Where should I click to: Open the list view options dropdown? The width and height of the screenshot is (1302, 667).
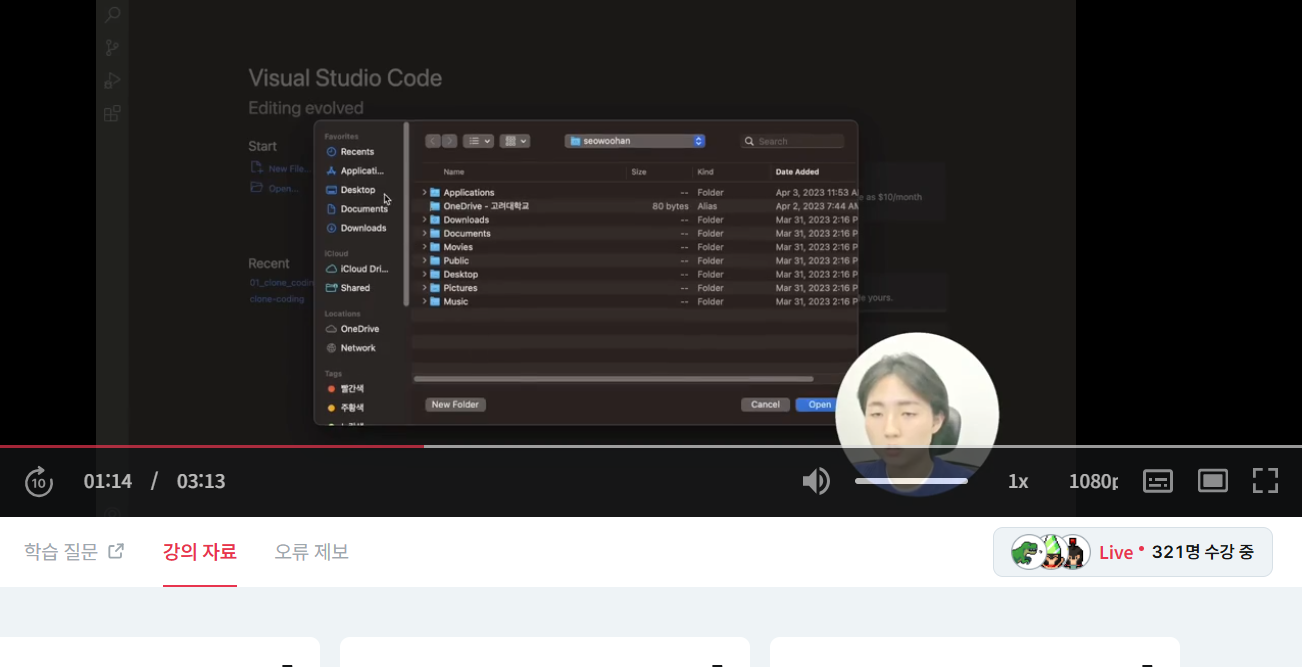pos(478,141)
